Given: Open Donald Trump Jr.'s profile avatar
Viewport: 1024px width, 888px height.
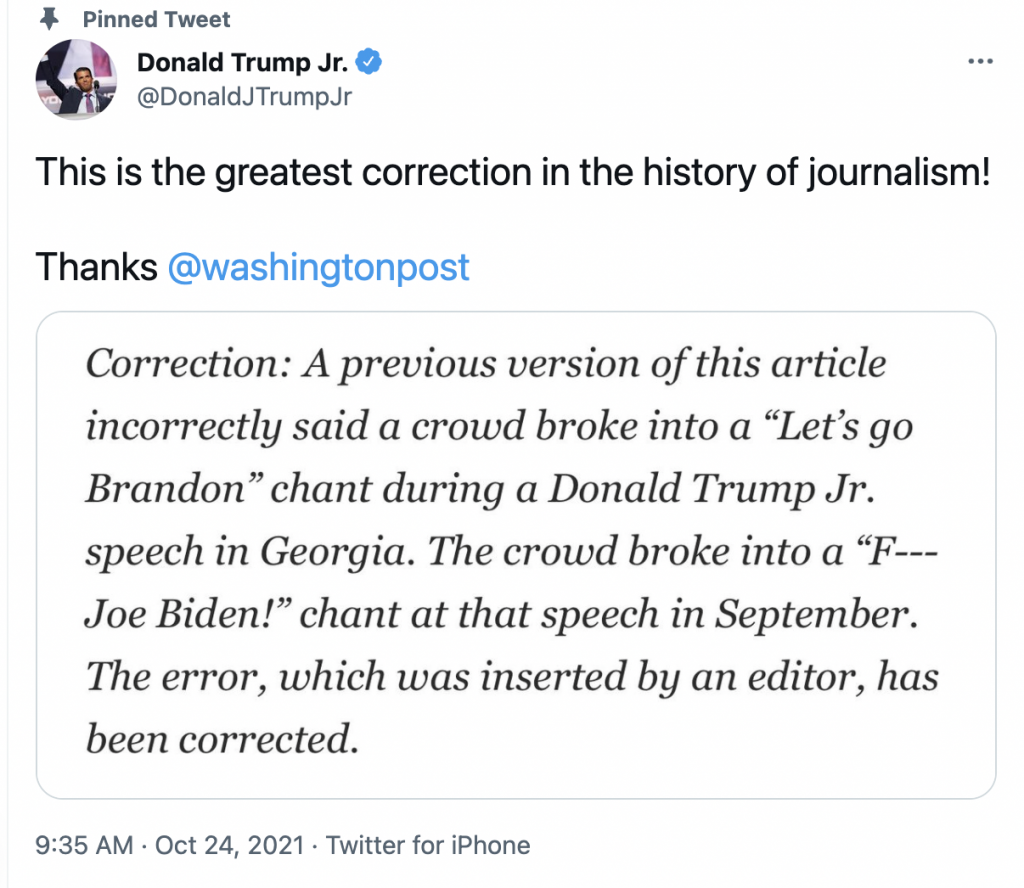Looking at the screenshot, I should pos(76,81).
